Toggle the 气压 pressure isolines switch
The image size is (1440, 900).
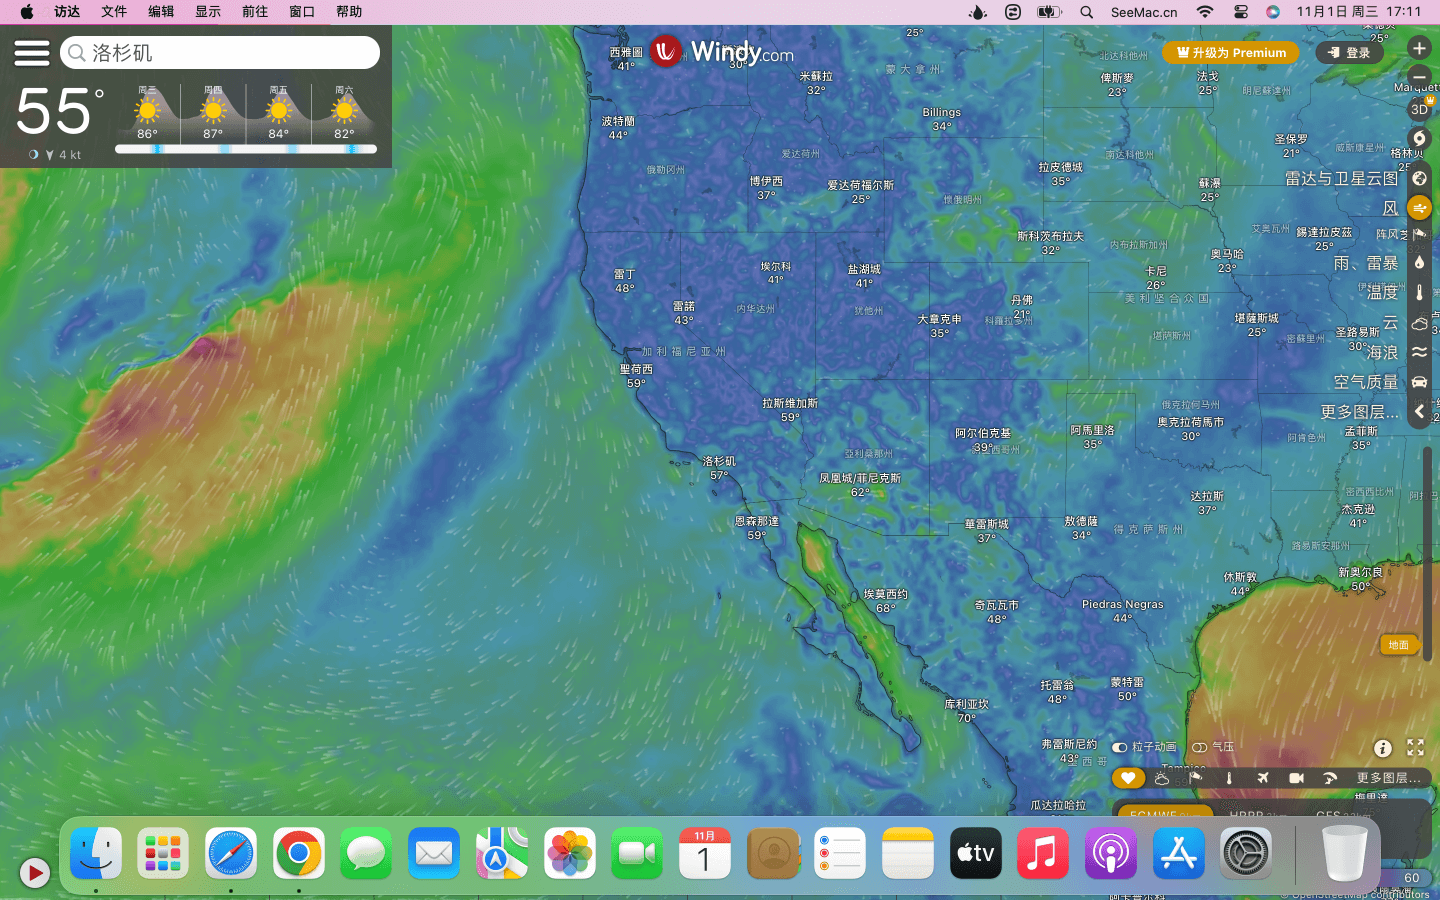coord(1199,747)
